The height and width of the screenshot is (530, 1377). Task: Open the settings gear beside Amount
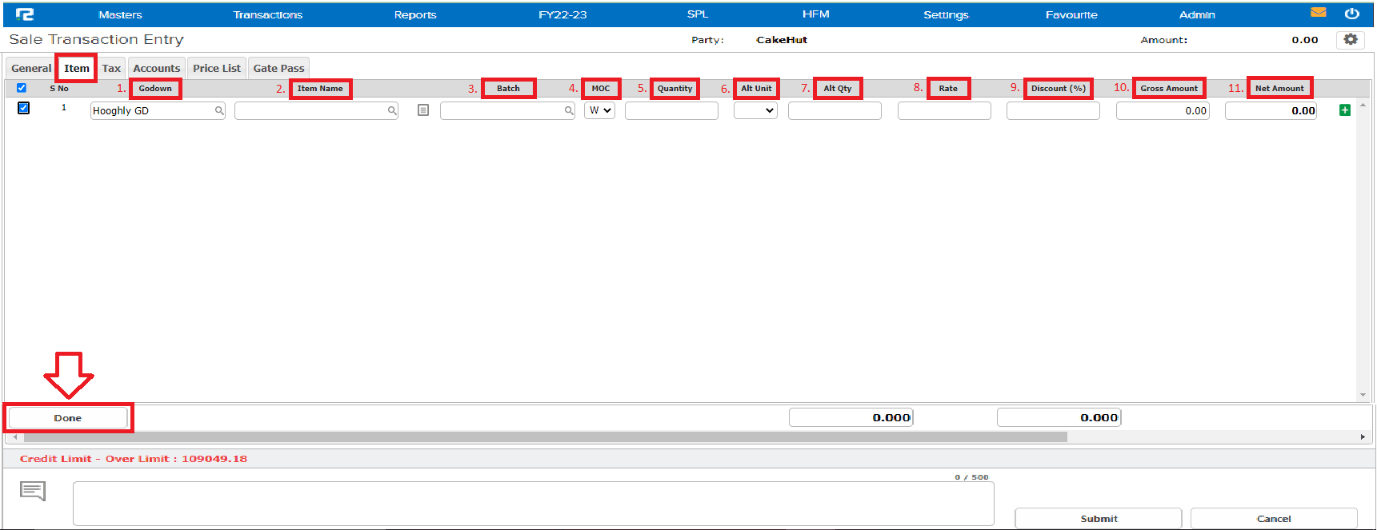click(1350, 40)
